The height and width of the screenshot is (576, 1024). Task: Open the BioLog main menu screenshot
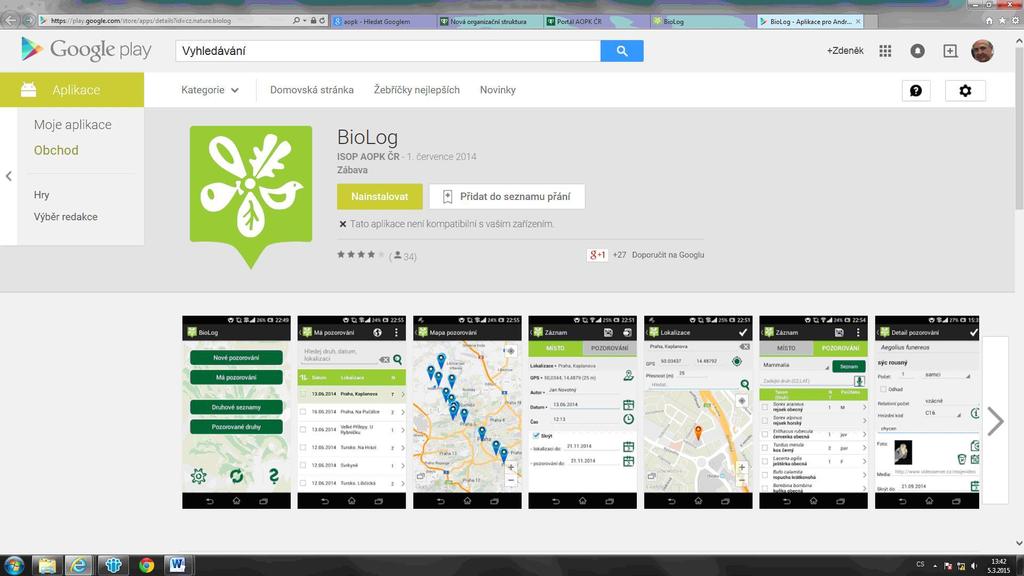point(236,412)
